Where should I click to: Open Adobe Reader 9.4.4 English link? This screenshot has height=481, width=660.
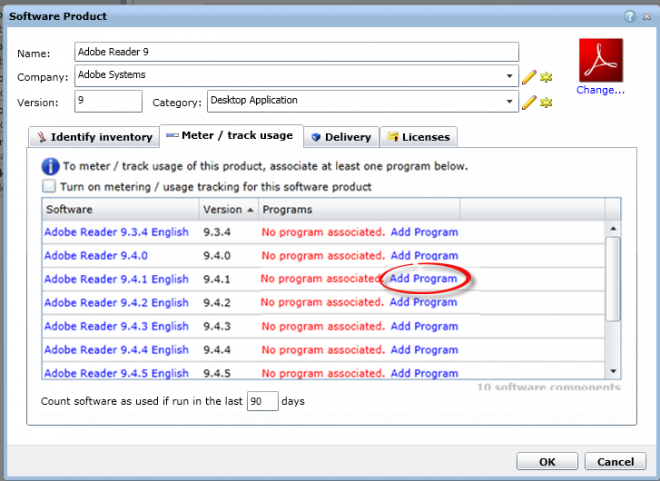[116, 350]
